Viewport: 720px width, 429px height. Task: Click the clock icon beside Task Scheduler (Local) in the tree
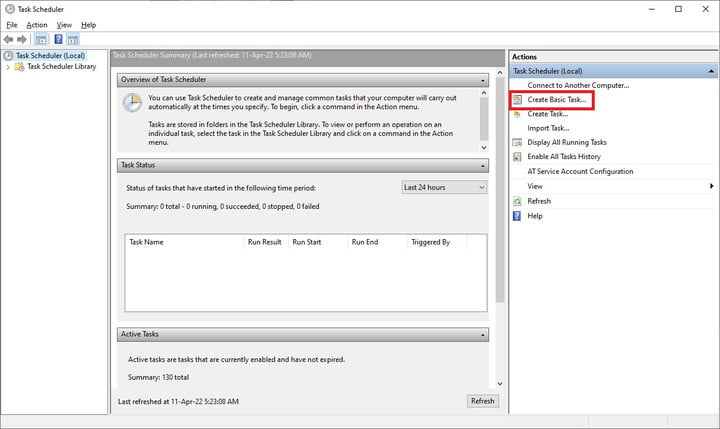[x=8, y=56]
